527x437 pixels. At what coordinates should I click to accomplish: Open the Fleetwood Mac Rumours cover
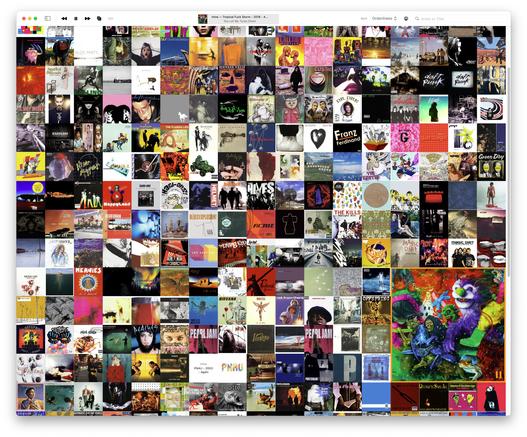coord(203,138)
